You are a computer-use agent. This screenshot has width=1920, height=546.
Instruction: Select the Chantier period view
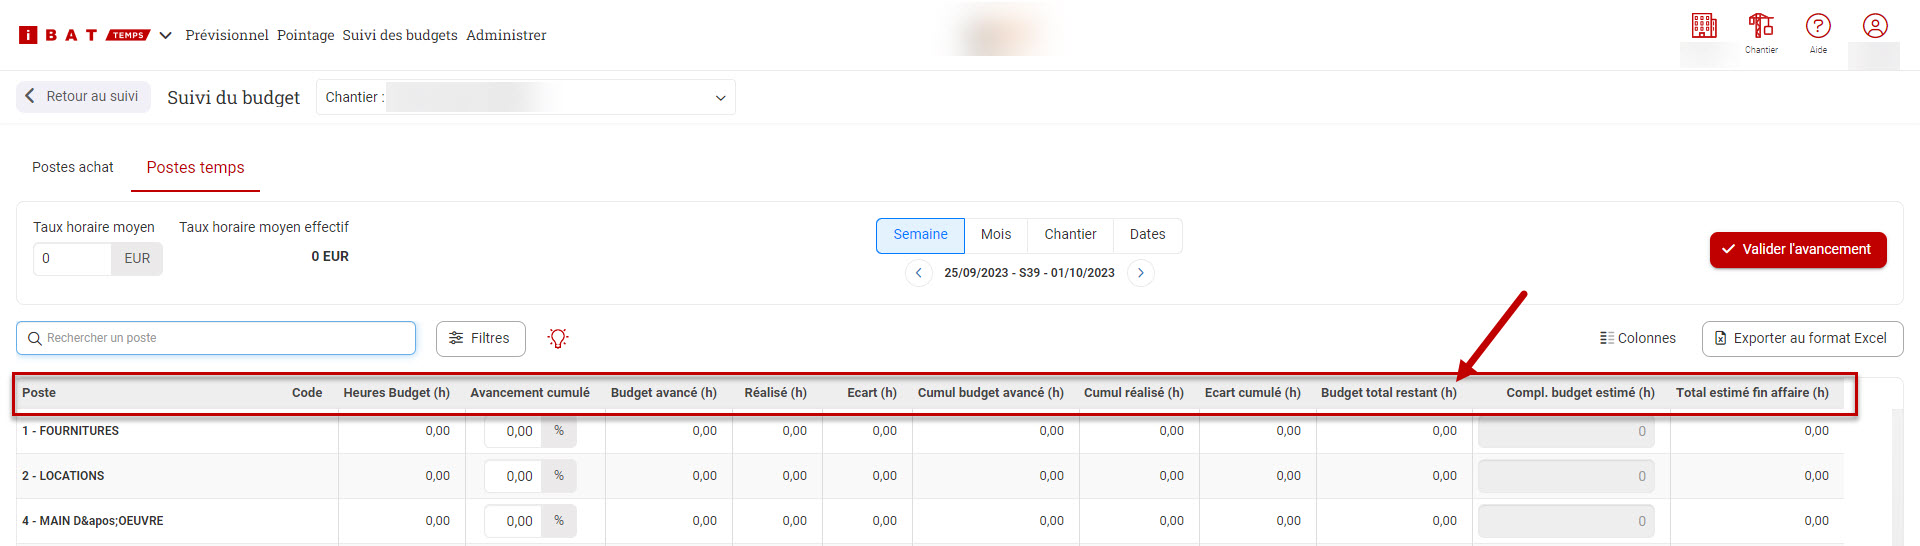tap(1070, 235)
